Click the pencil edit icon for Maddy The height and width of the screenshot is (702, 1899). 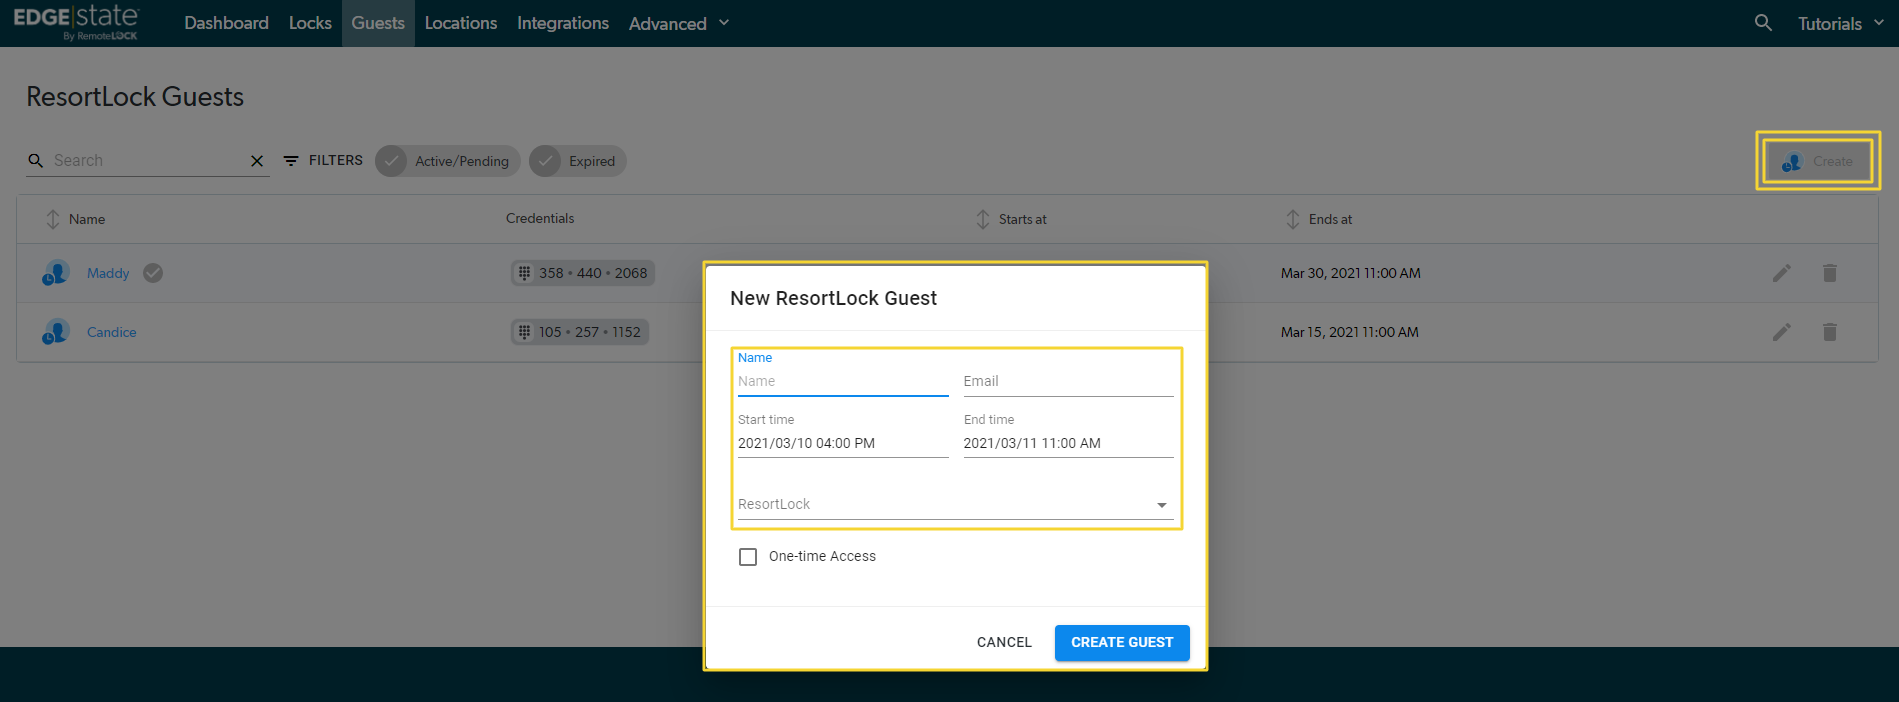coord(1781,273)
